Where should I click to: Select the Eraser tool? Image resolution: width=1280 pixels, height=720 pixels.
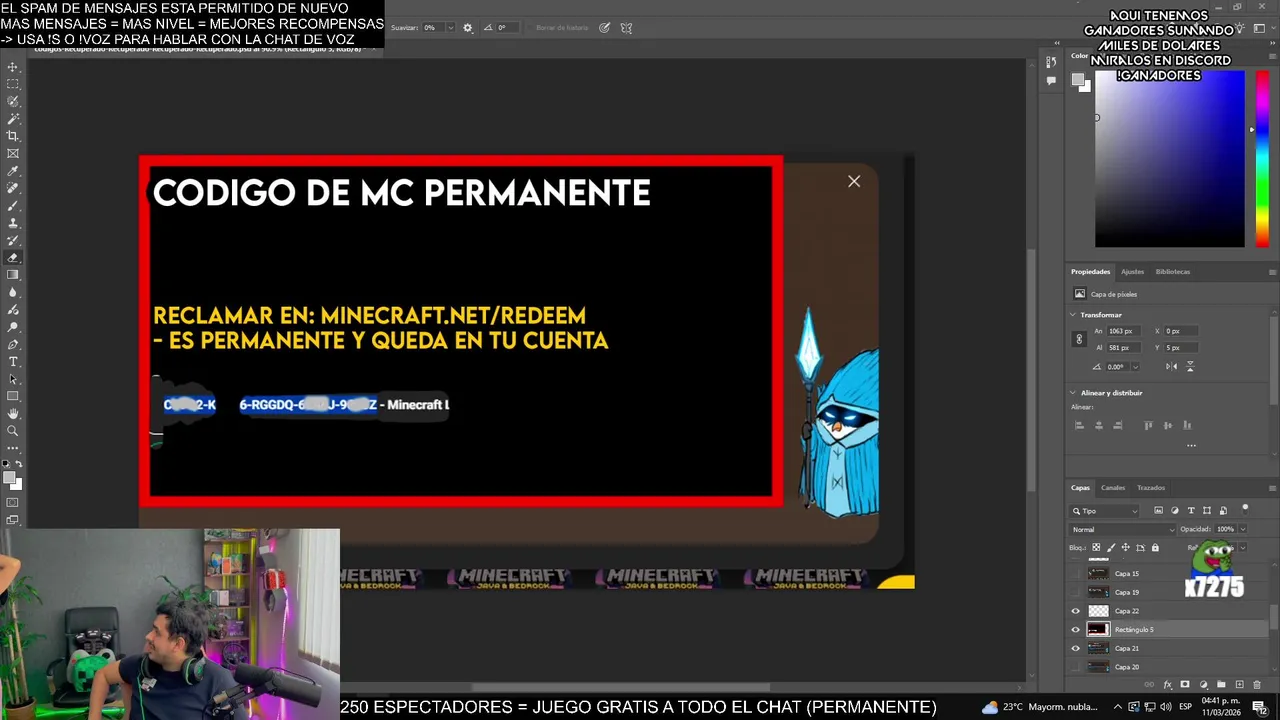click(x=13, y=257)
